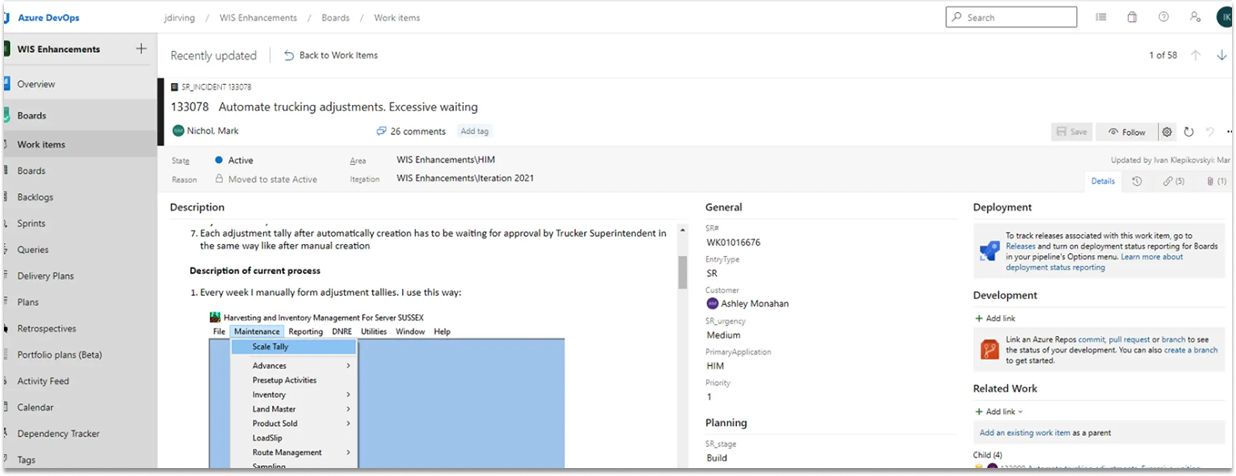
Task: Open the 26 comments link
Action: pyautogui.click(x=411, y=131)
